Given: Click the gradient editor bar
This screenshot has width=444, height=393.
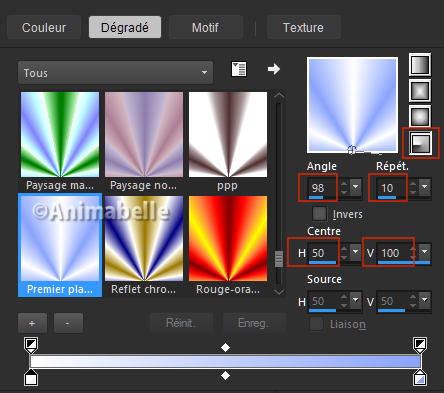Looking at the screenshot, I should point(225,361).
